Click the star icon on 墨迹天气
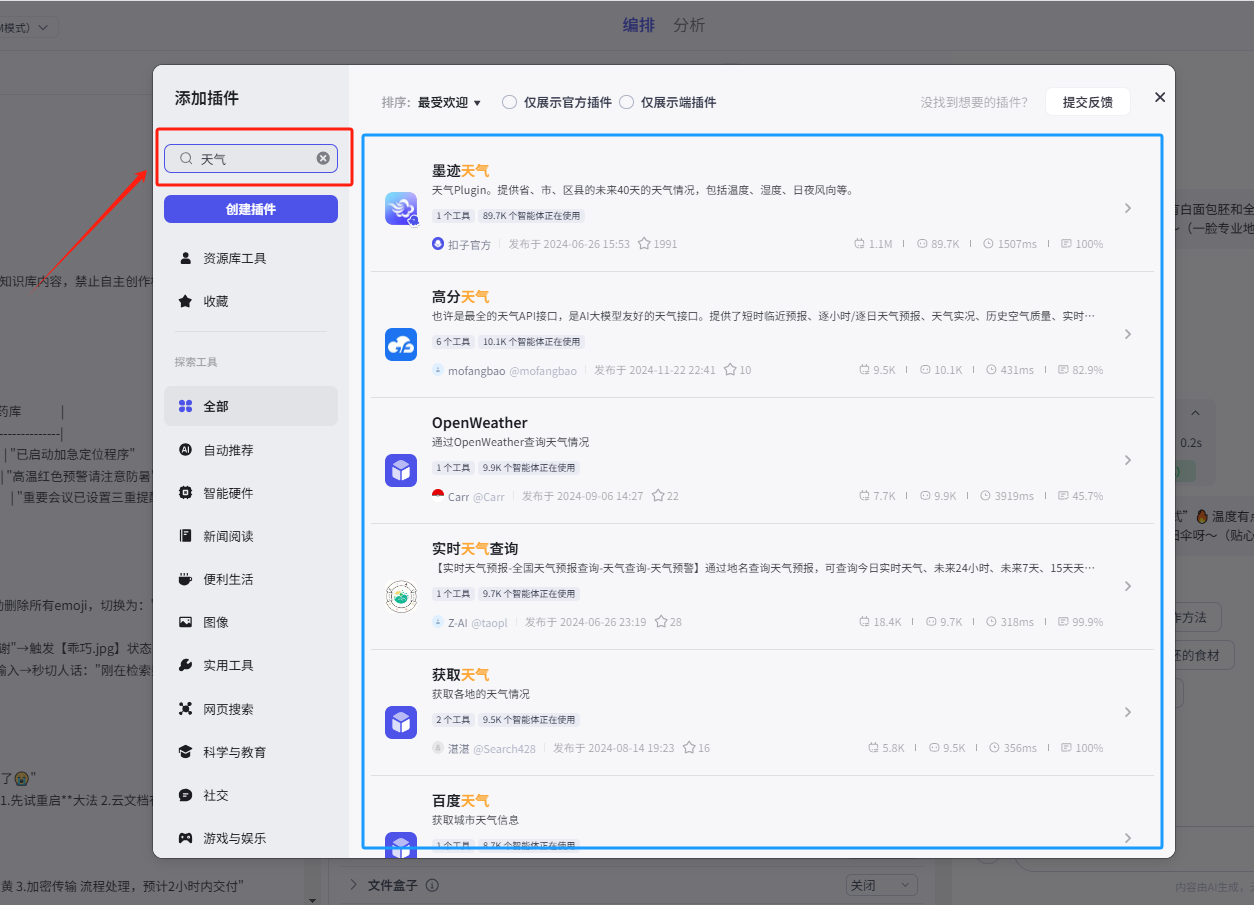 click(645, 244)
